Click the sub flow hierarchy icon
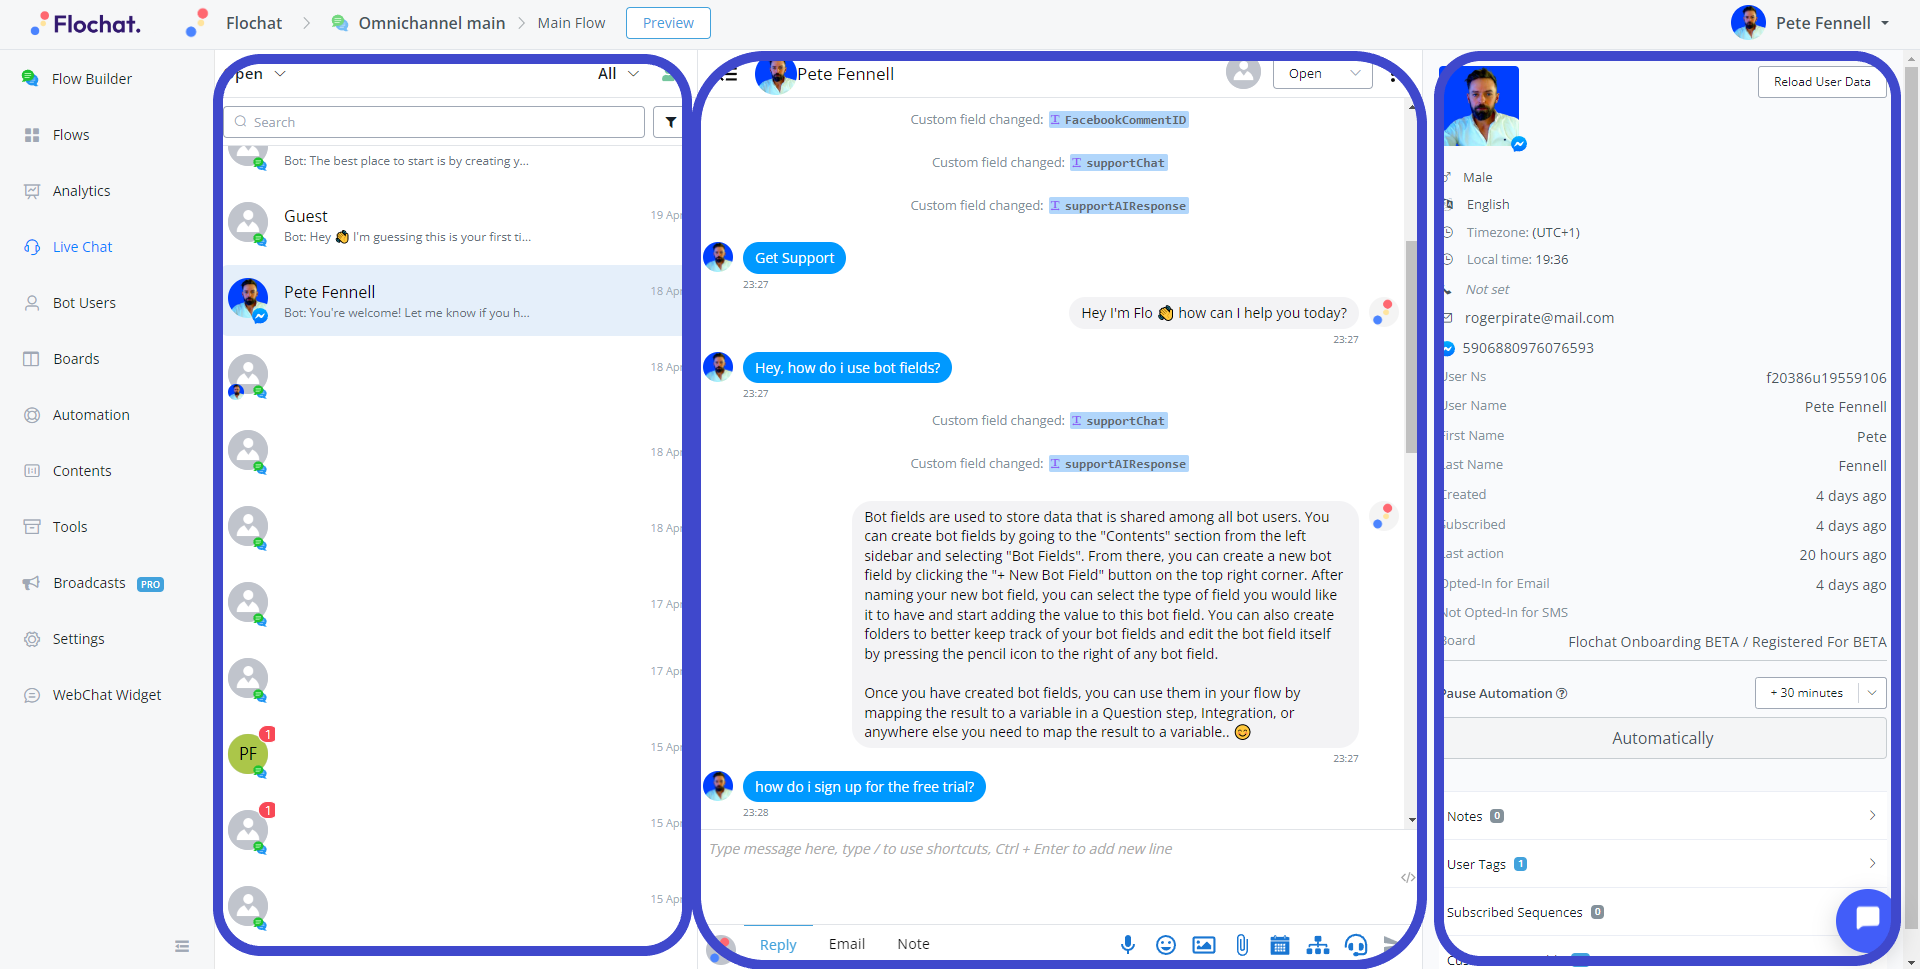The image size is (1920, 969). point(1318,944)
